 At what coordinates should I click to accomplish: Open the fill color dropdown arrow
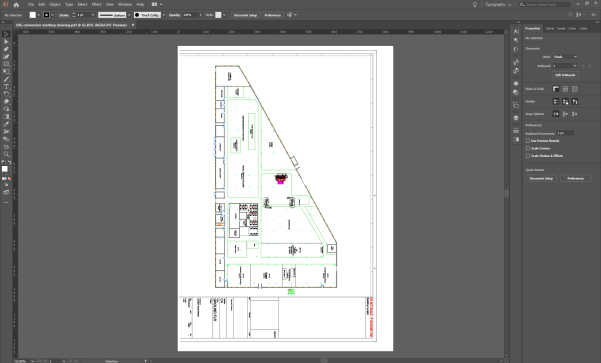pyautogui.click(x=39, y=15)
